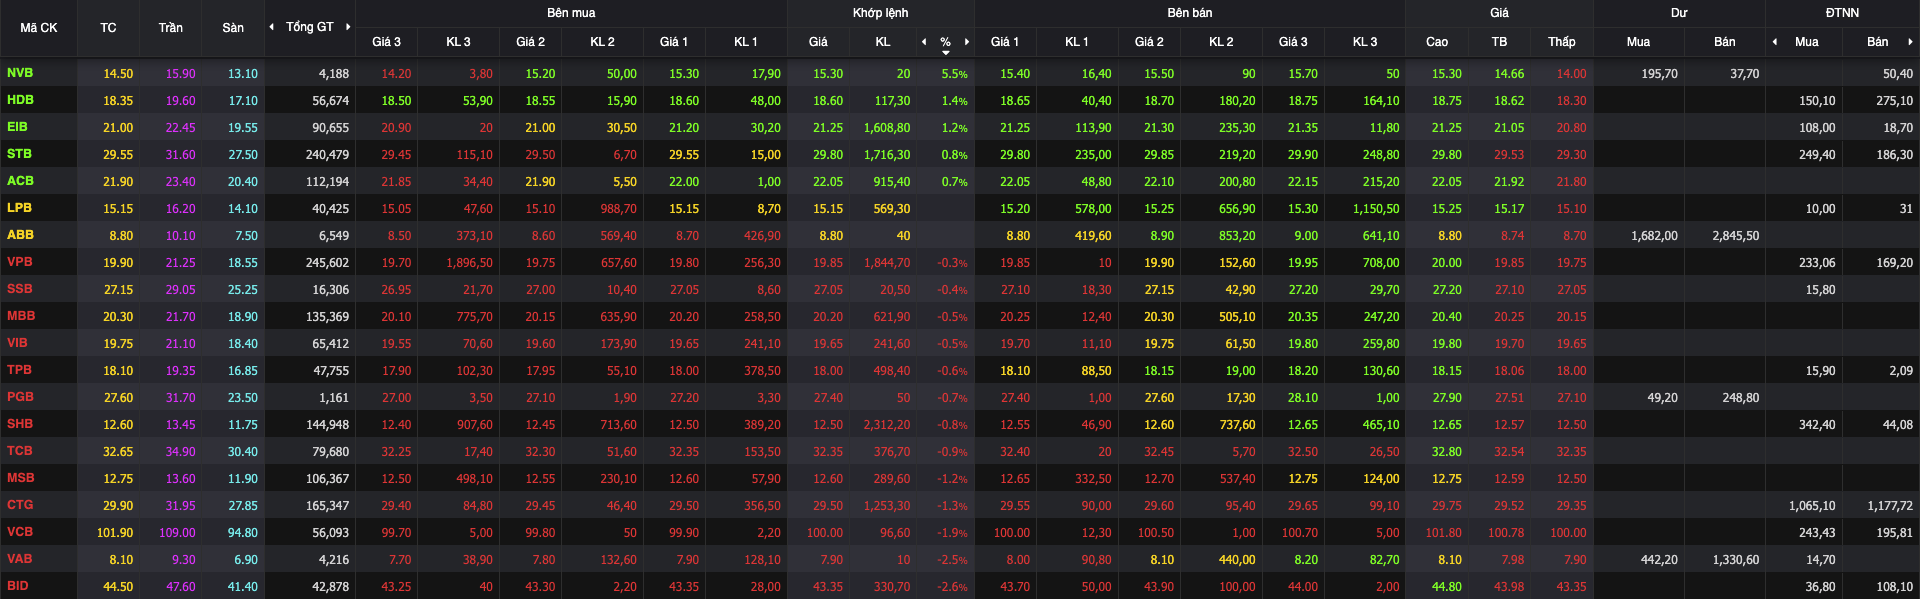The image size is (1920, 599).
Task: Click SHB's matched volume 2,312,20
Action: click(x=887, y=425)
